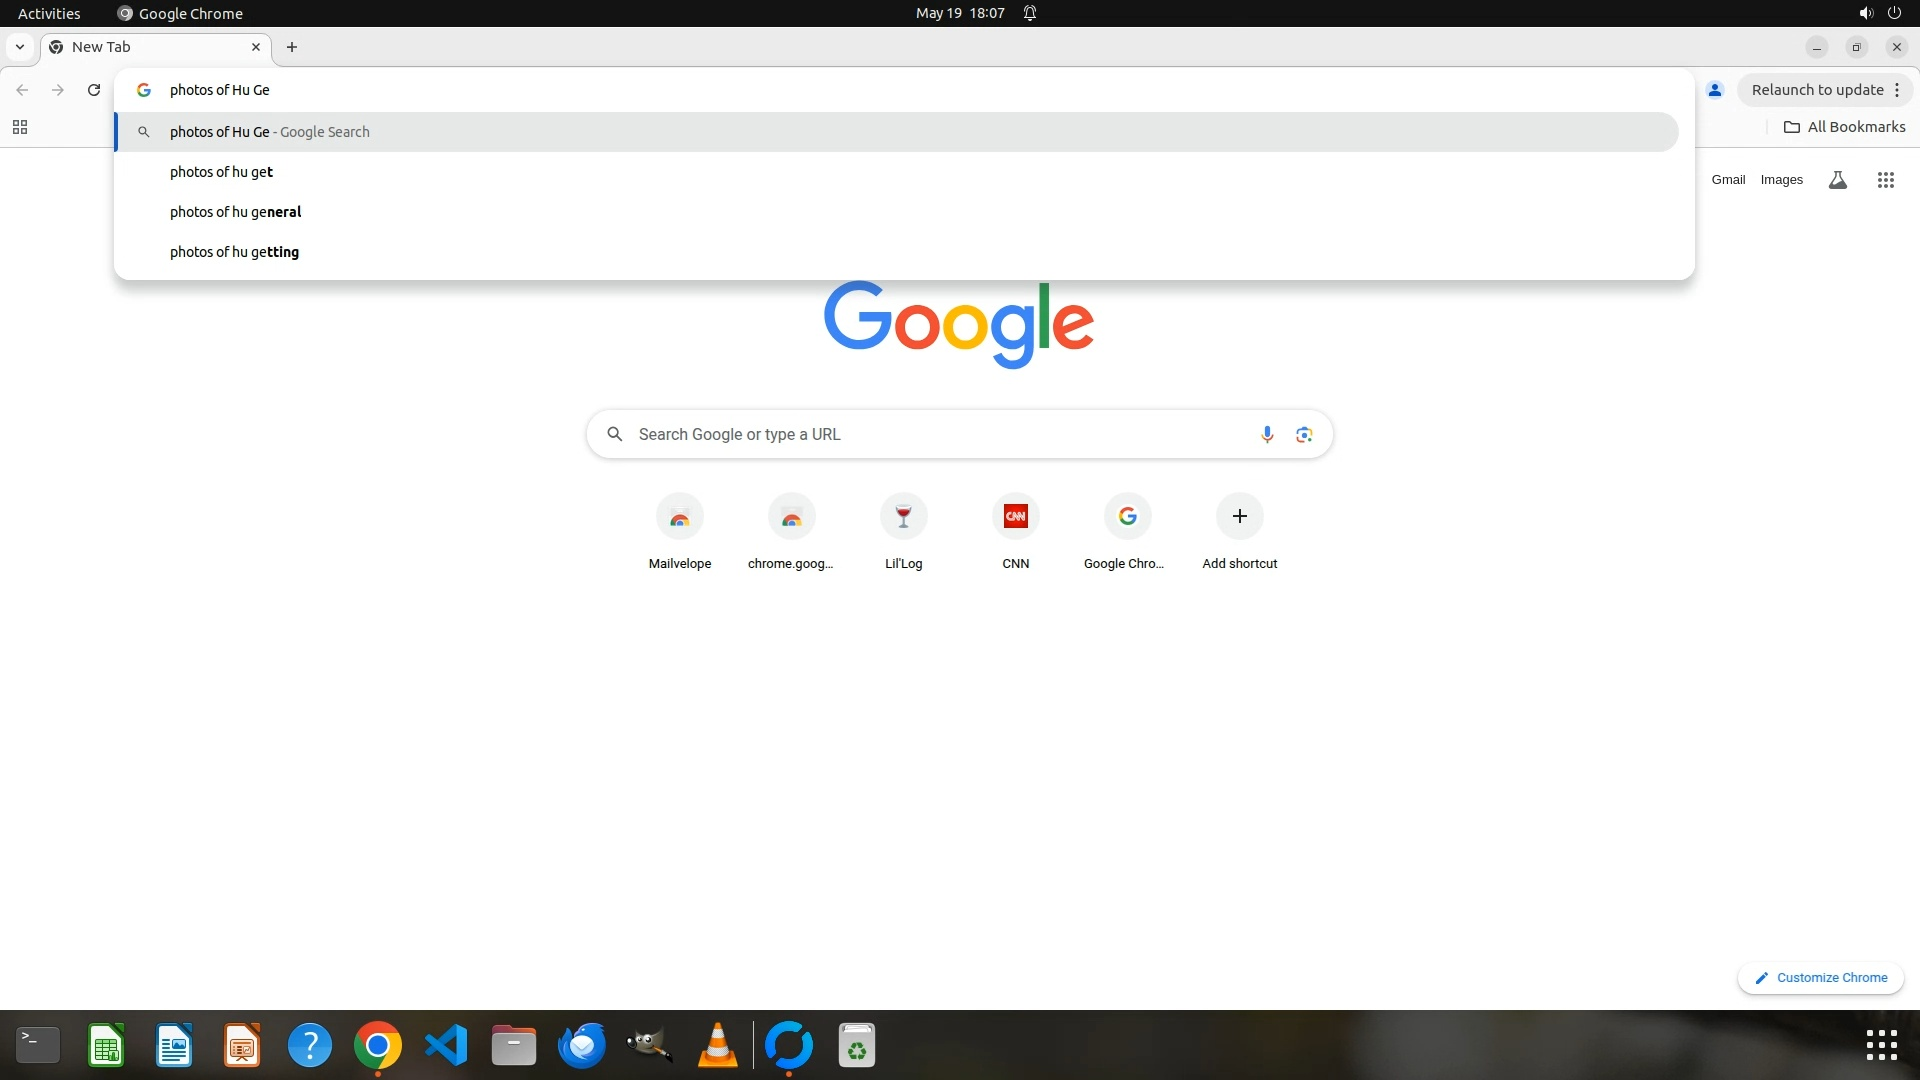
Task: Click the voice search microphone icon
Action: click(x=1267, y=434)
